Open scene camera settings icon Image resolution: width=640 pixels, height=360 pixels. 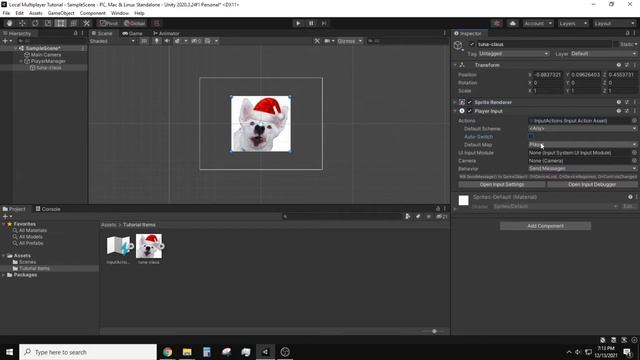[327, 41]
